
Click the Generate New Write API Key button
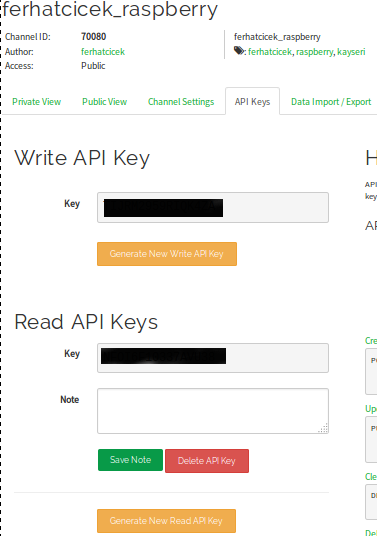pos(167,254)
